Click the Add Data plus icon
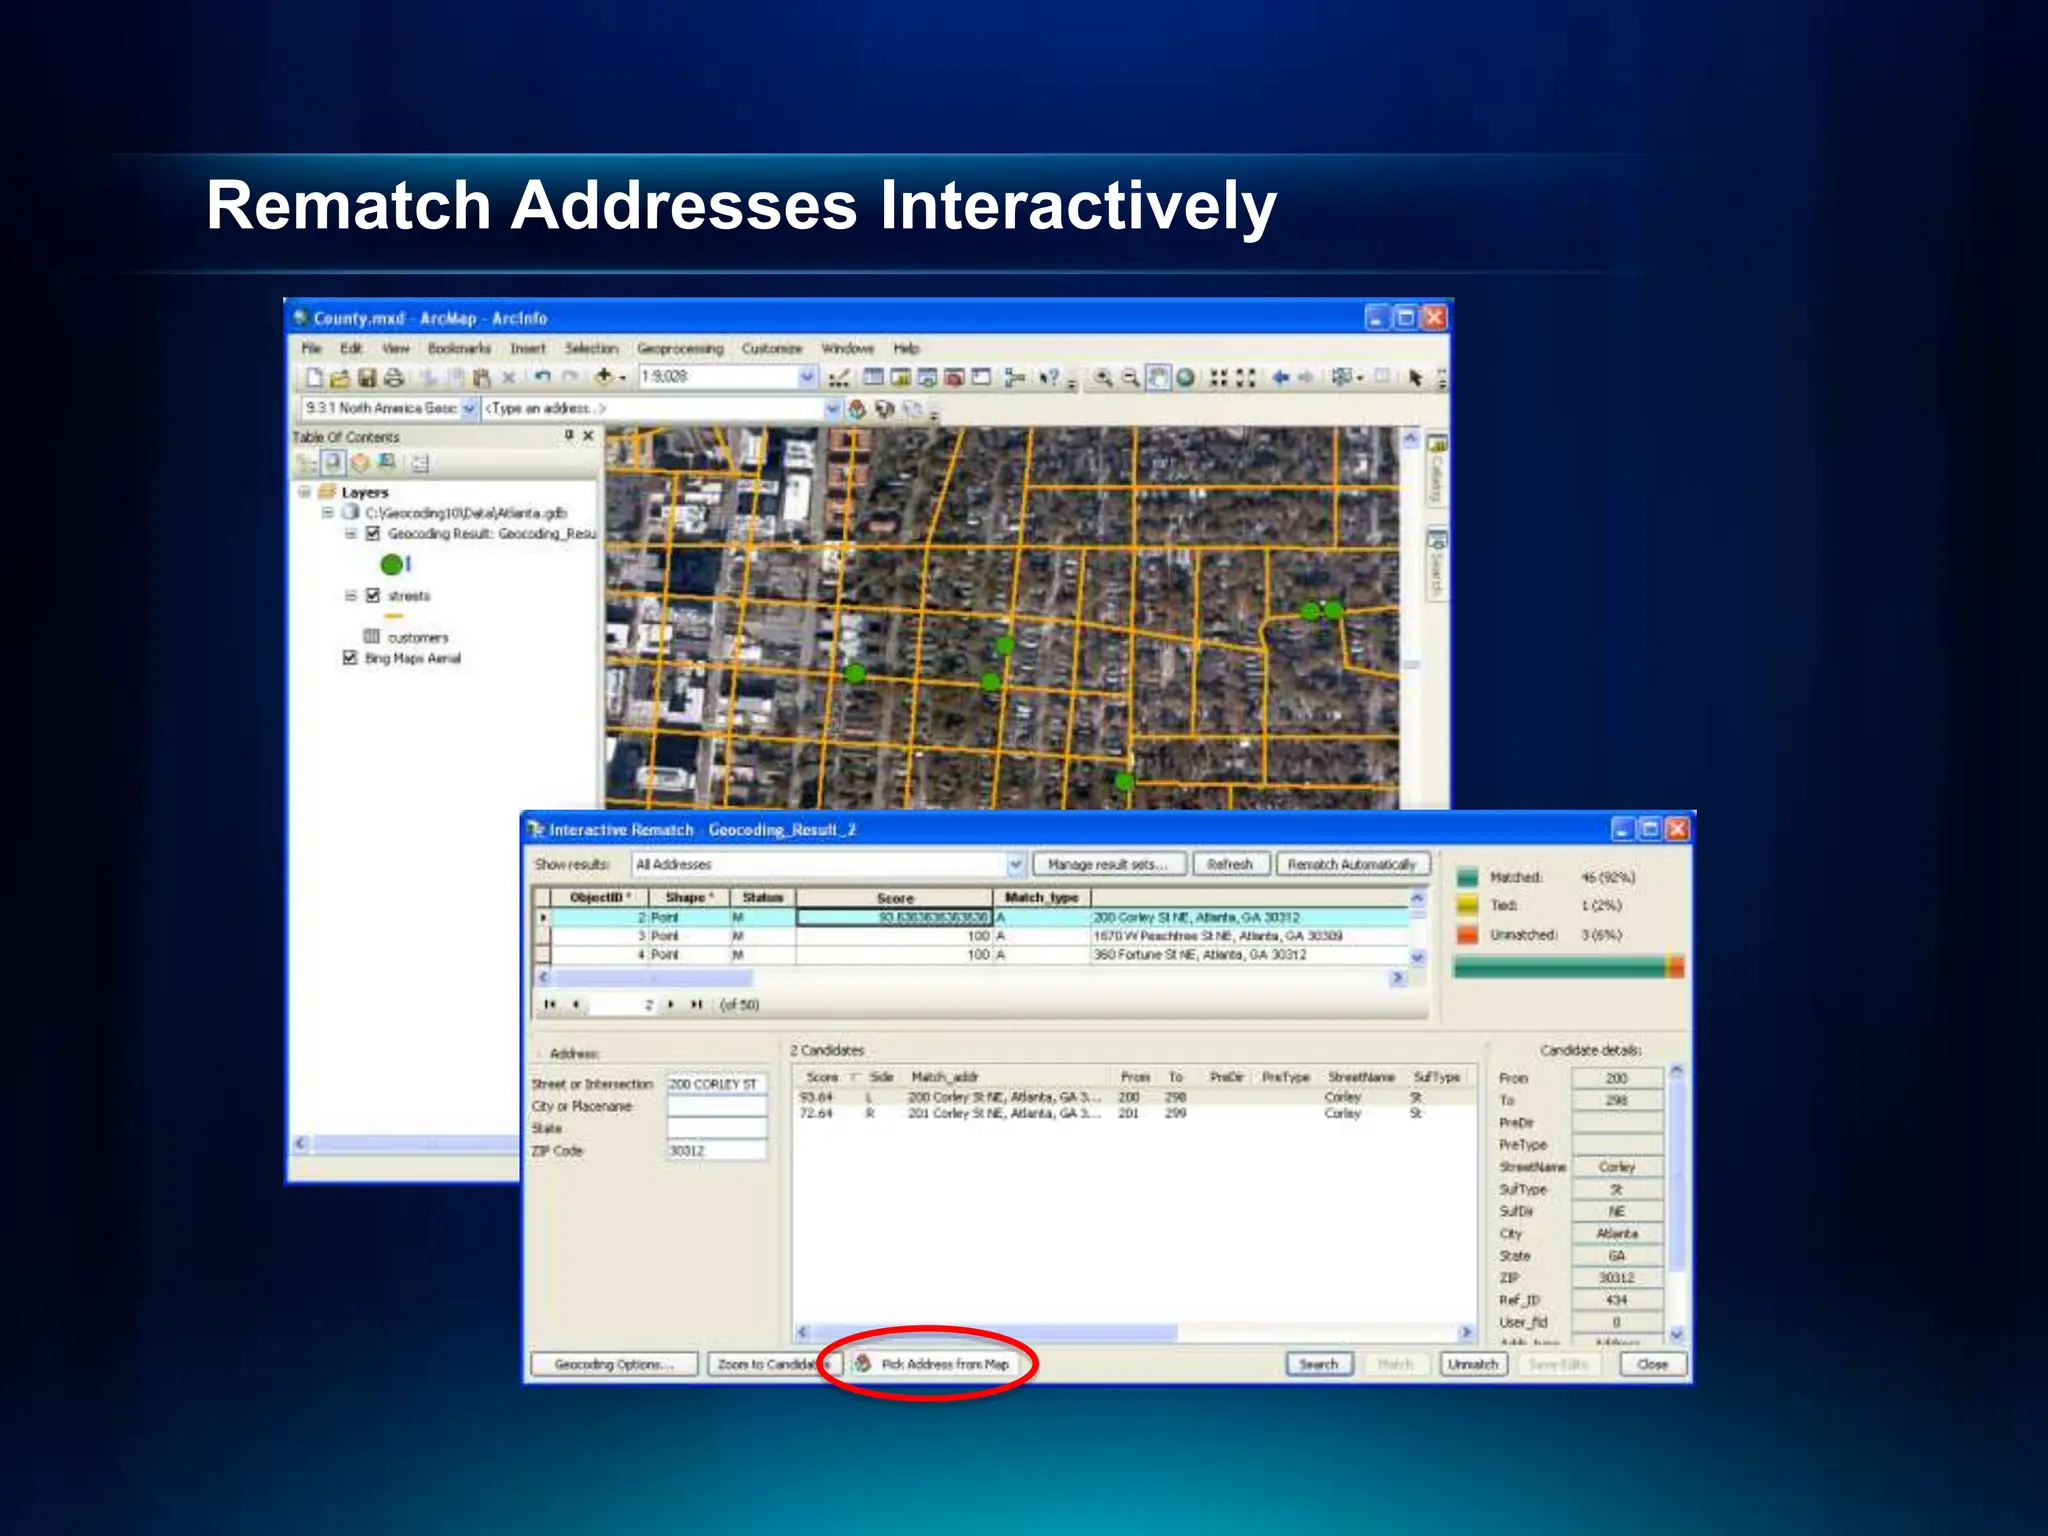 point(603,377)
